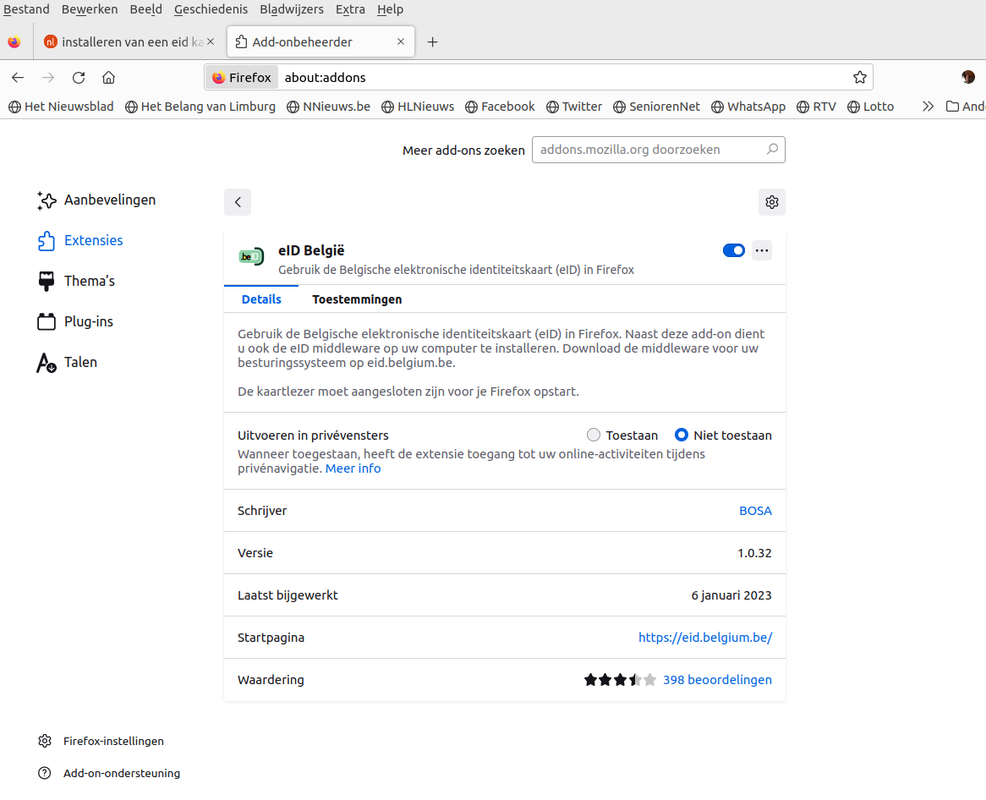
Task: Show more bookmarks with double chevron
Action: [x=928, y=106]
